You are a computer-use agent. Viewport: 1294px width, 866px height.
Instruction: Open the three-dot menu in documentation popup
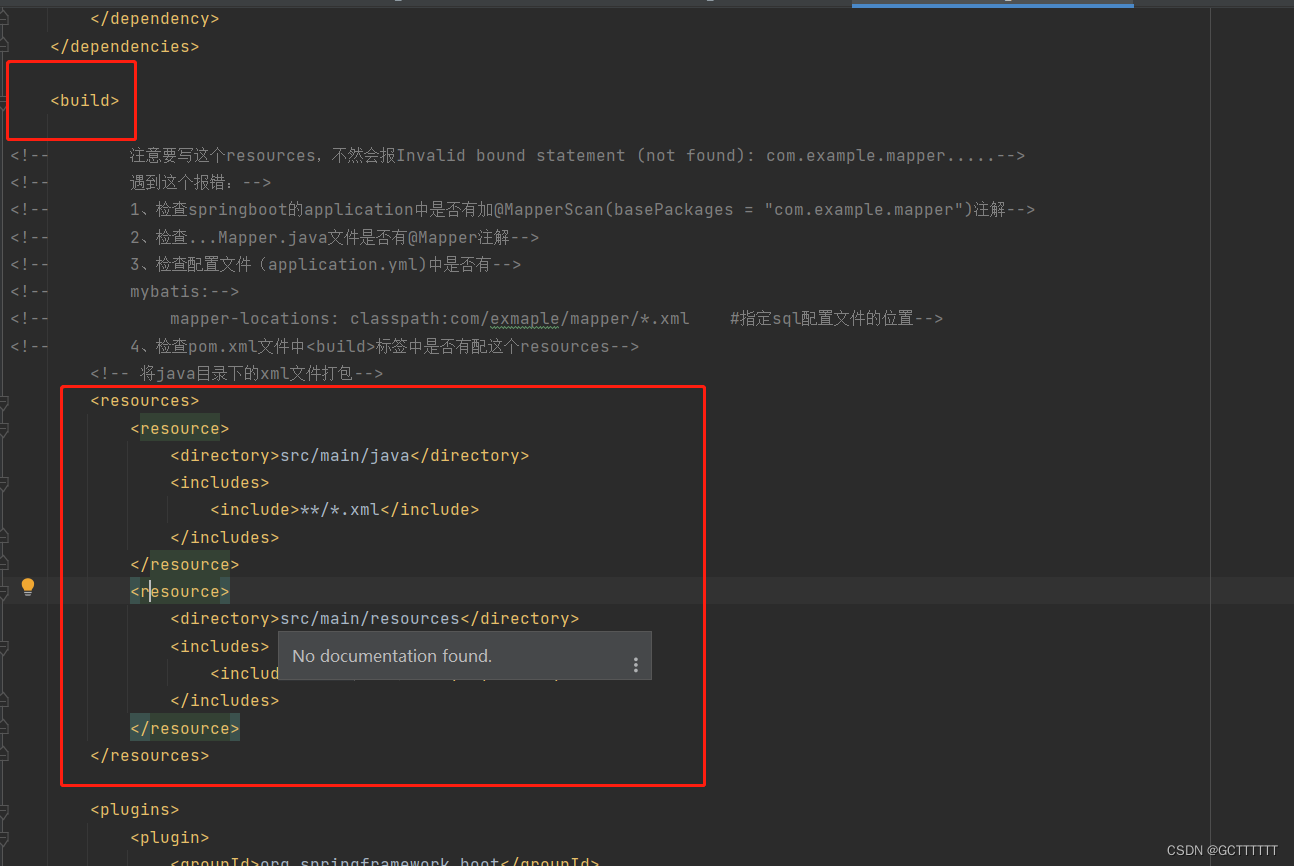636,665
